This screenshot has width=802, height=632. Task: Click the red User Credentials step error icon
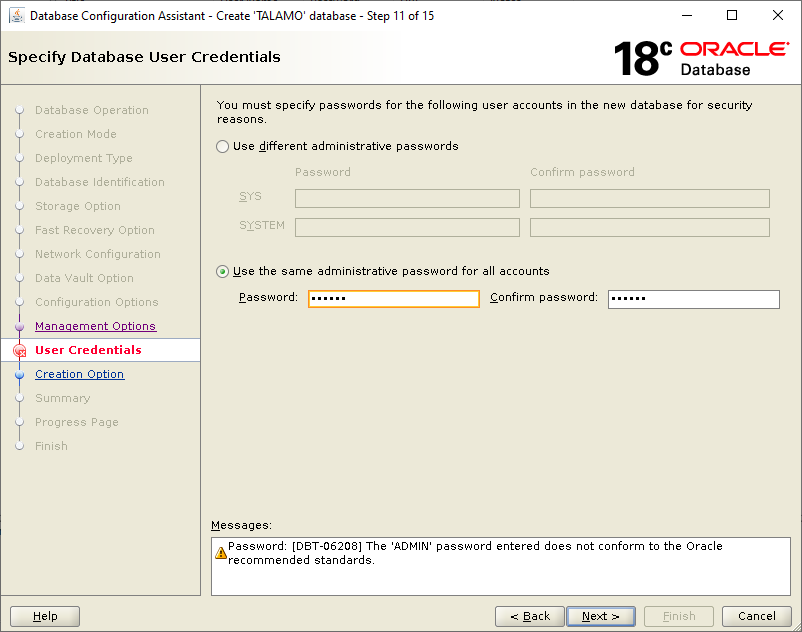point(19,351)
